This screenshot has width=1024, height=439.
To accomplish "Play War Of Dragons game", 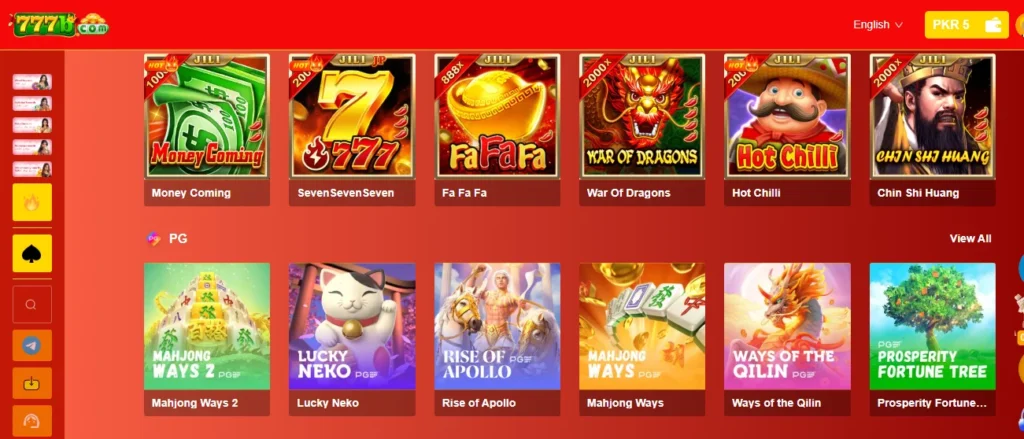I will (x=642, y=129).
